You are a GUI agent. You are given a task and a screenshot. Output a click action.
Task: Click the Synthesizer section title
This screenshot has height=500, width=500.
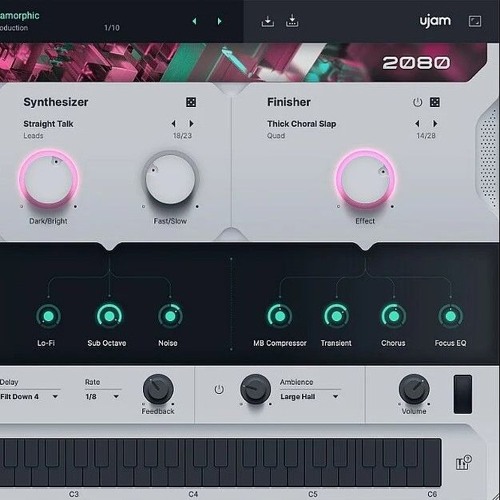click(x=56, y=102)
